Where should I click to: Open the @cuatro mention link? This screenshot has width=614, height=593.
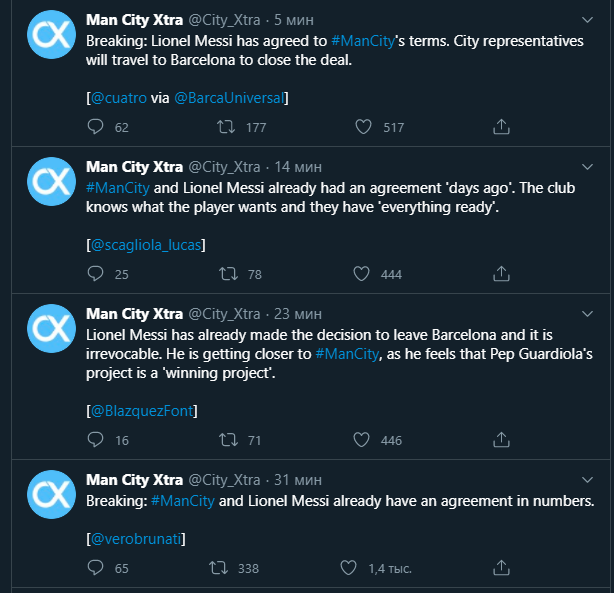[119, 98]
